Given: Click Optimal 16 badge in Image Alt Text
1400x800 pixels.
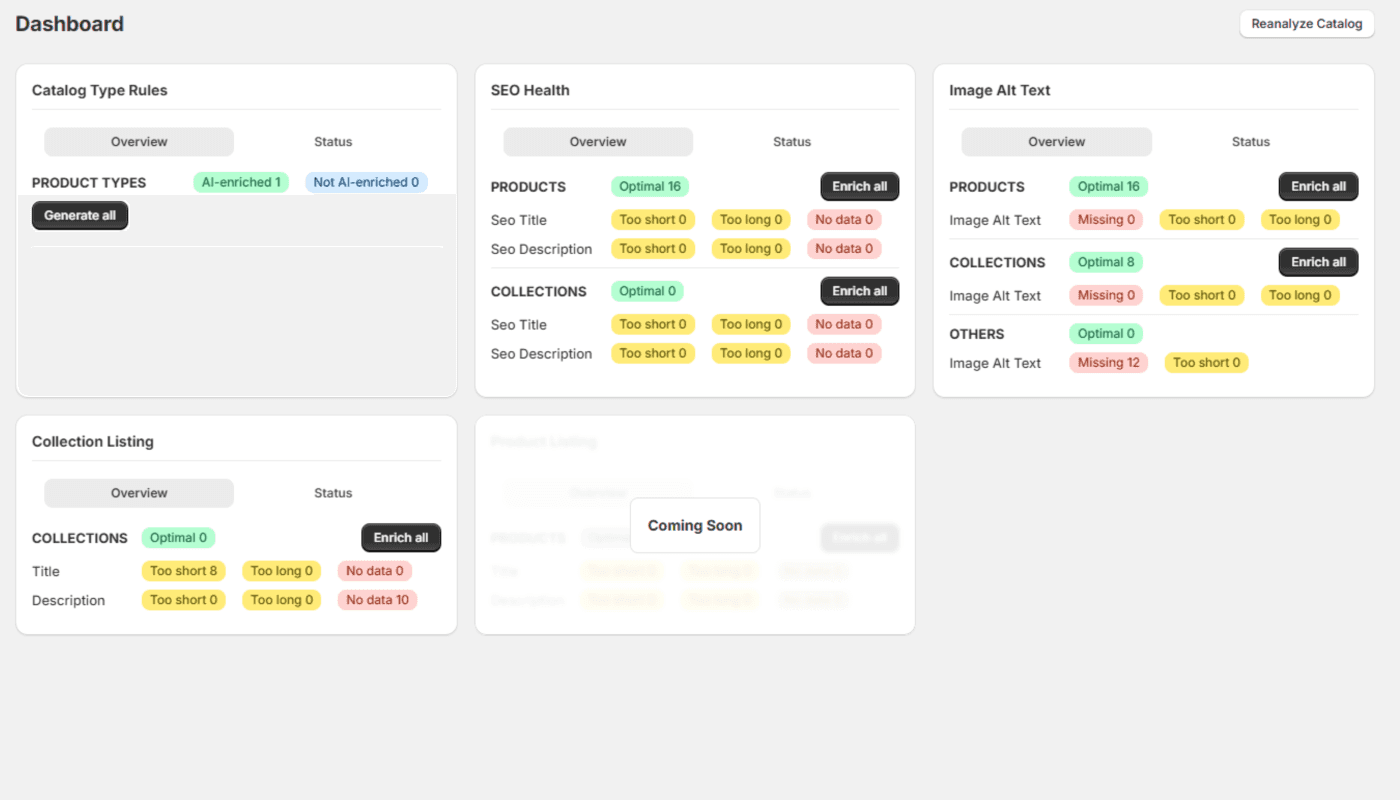Looking at the screenshot, I should coord(1109,187).
